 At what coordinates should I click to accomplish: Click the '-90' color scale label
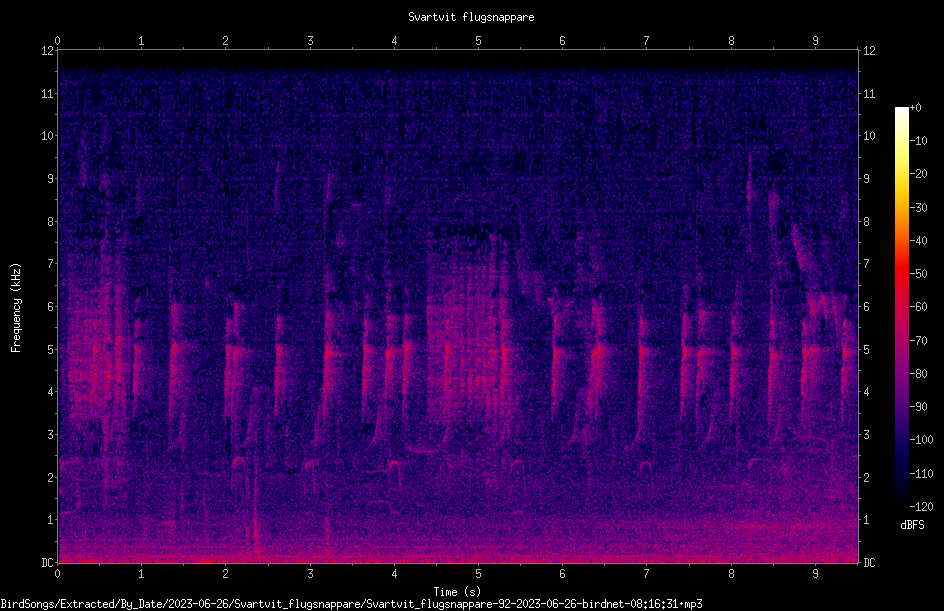tap(918, 407)
